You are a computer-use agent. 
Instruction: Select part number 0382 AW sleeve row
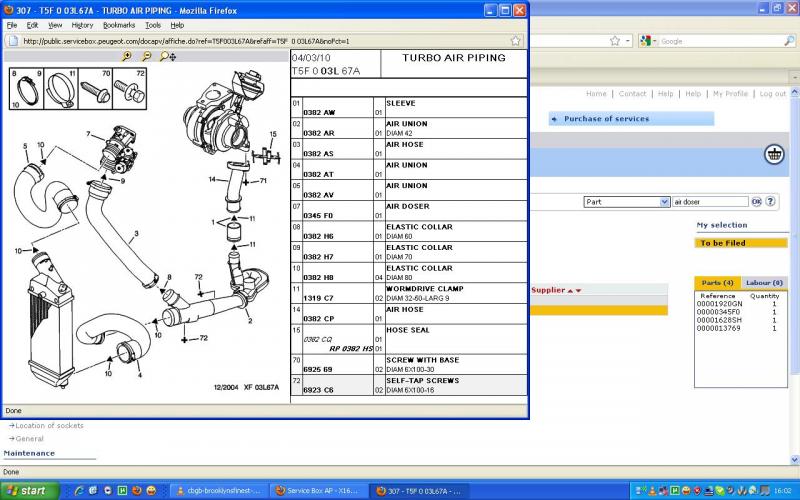click(409, 108)
